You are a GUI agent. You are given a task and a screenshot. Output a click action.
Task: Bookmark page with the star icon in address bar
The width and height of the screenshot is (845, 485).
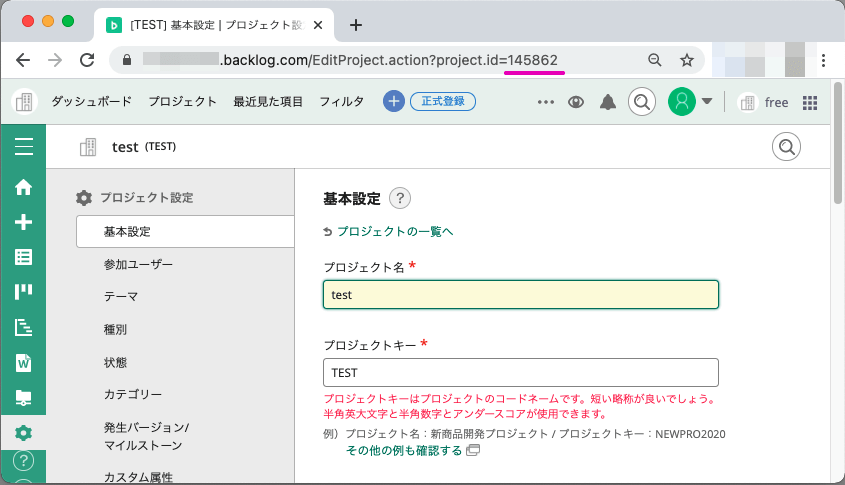click(687, 60)
